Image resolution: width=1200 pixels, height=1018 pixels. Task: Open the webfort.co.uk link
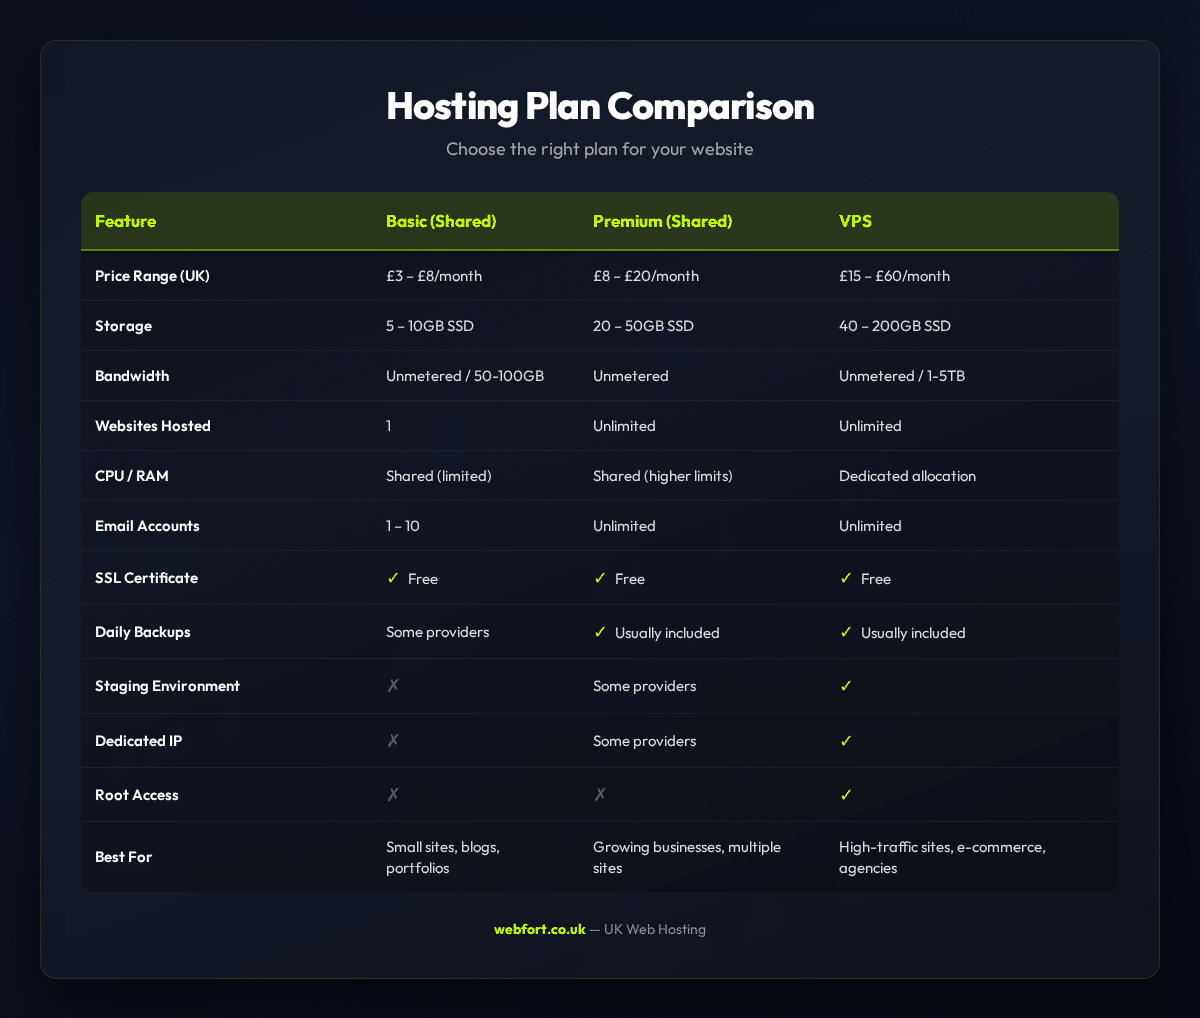tap(539, 929)
